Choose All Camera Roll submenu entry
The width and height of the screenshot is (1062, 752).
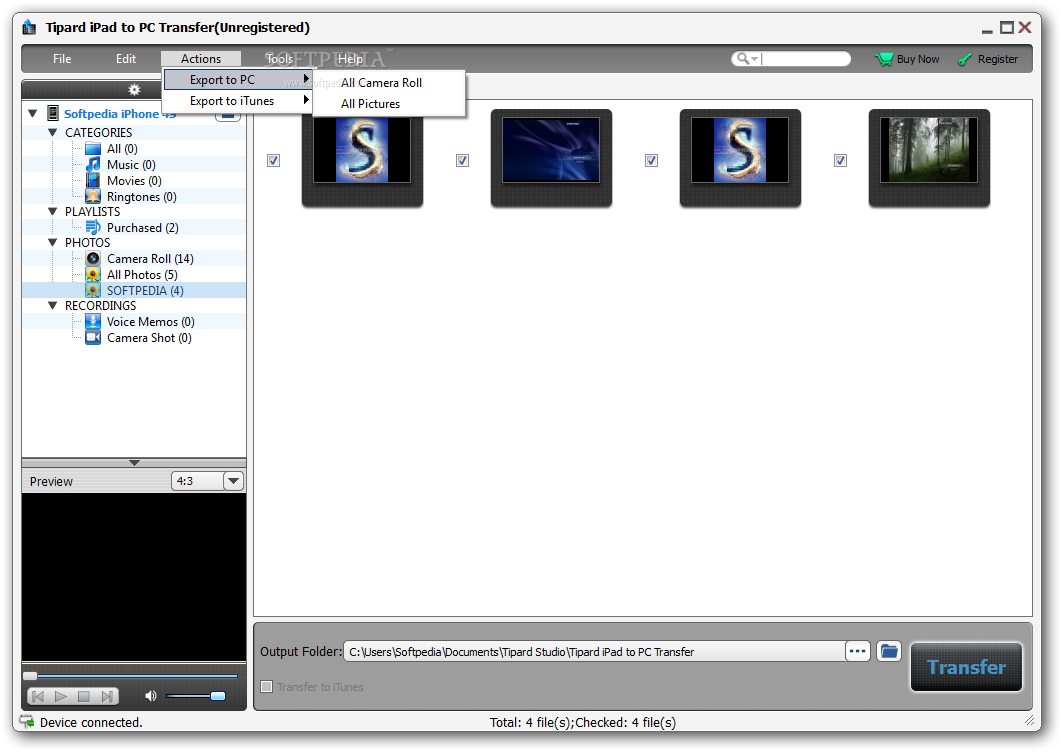point(389,83)
